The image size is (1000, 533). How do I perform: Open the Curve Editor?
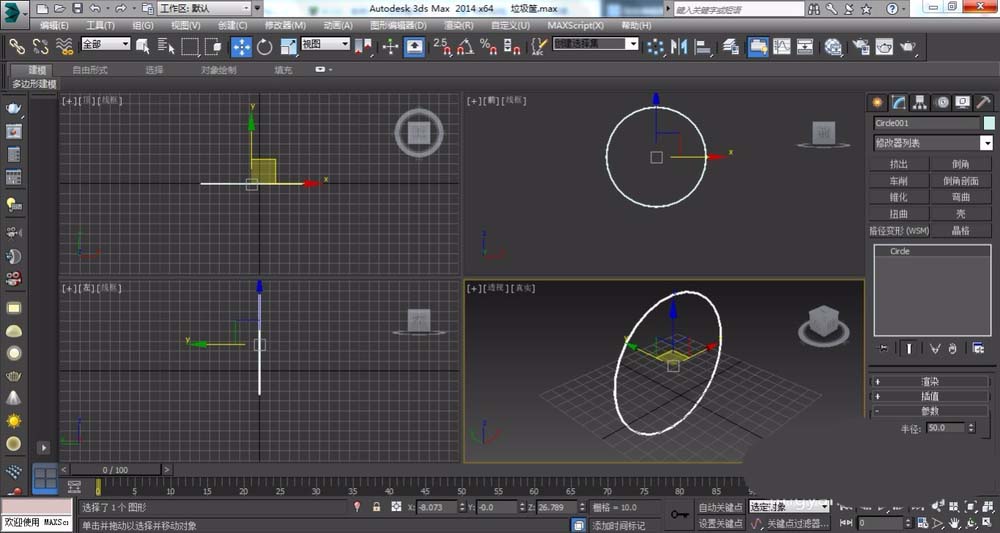780,46
